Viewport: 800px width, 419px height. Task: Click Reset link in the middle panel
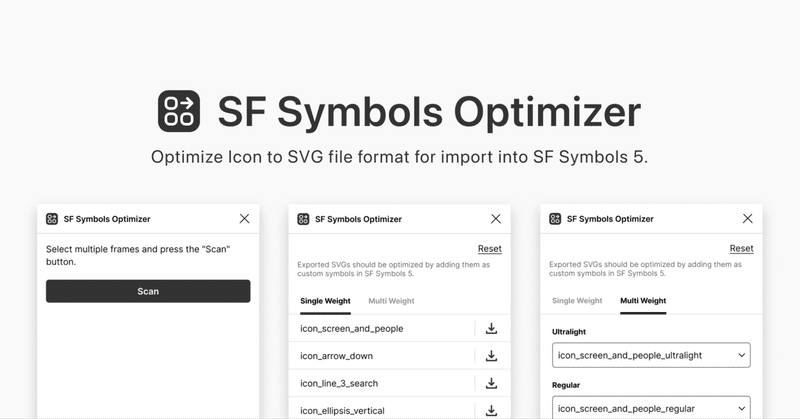(x=489, y=249)
